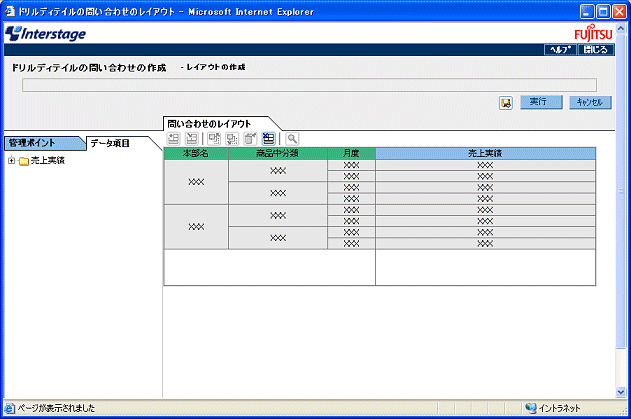The width and height of the screenshot is (631, 419).
Task: Click the save icon beside 実行 button
Action: [507, 103]
